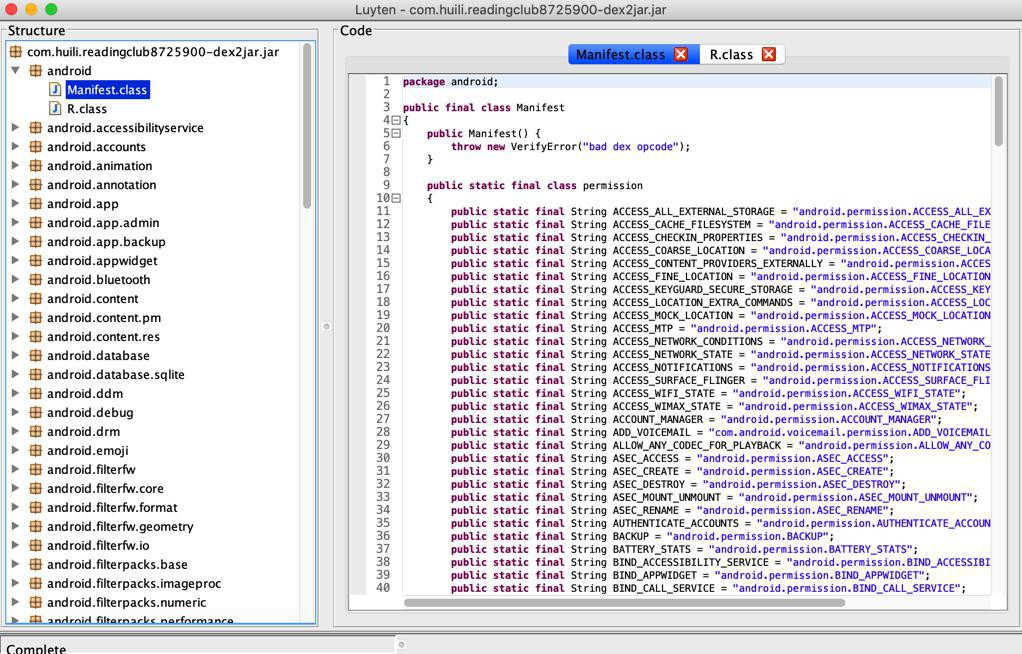The image size is (1022, 654).
Task: Switch to the R.class tab
Action: click(x=731, y=55)
